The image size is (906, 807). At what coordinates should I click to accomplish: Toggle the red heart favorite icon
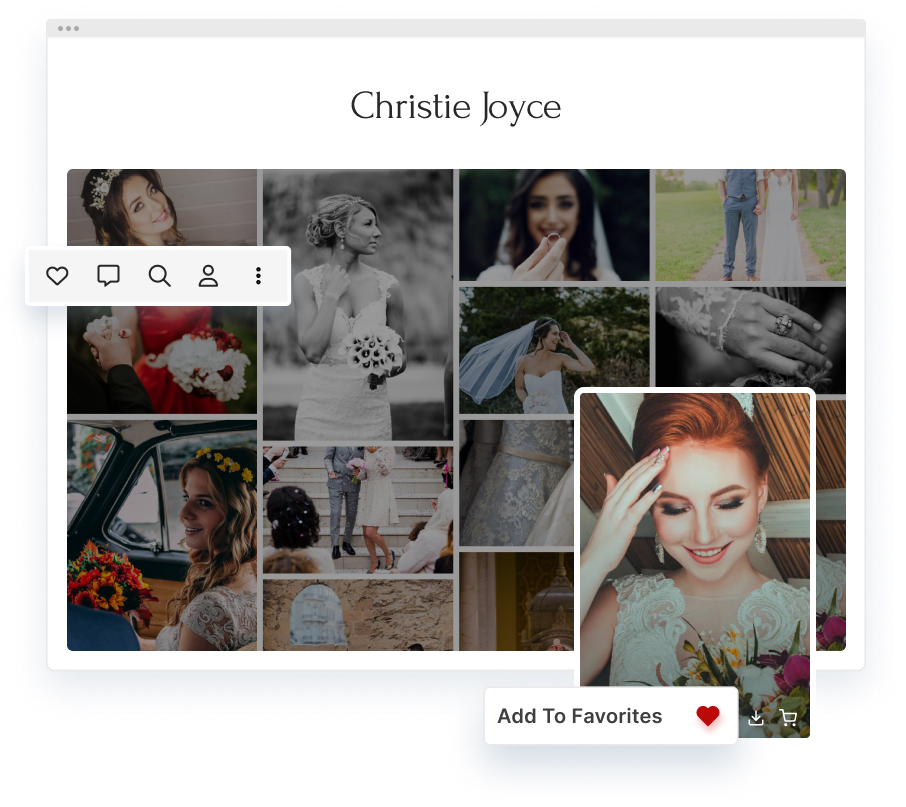tap(708, 716)
